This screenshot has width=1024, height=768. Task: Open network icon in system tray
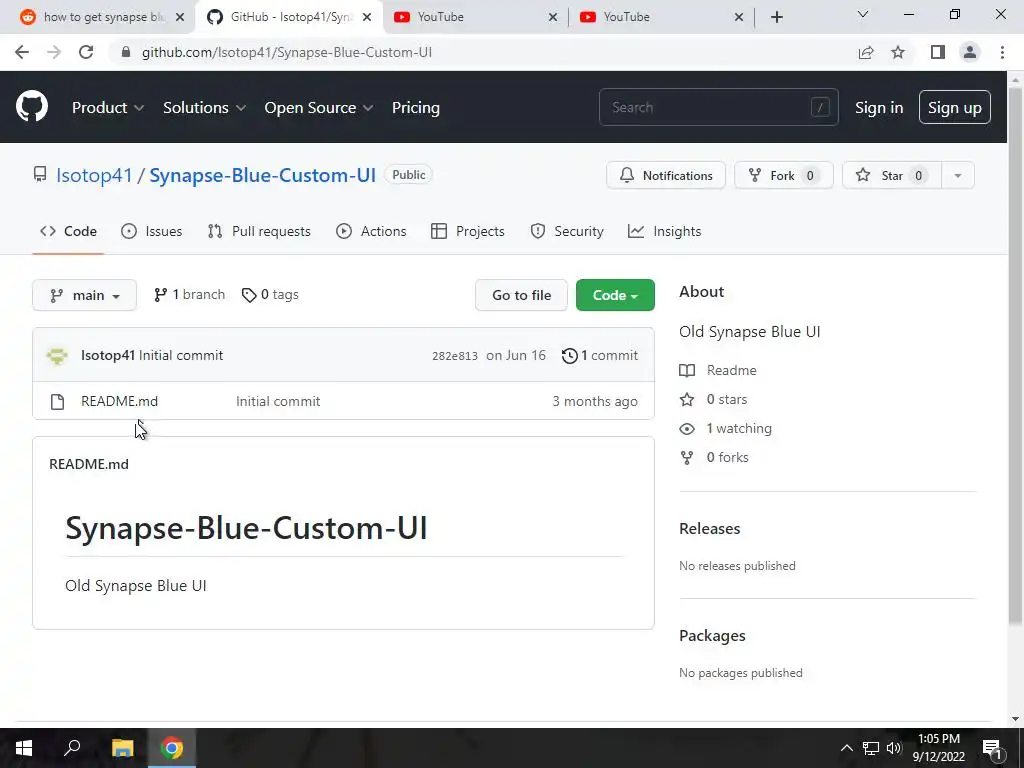point(871,748)
